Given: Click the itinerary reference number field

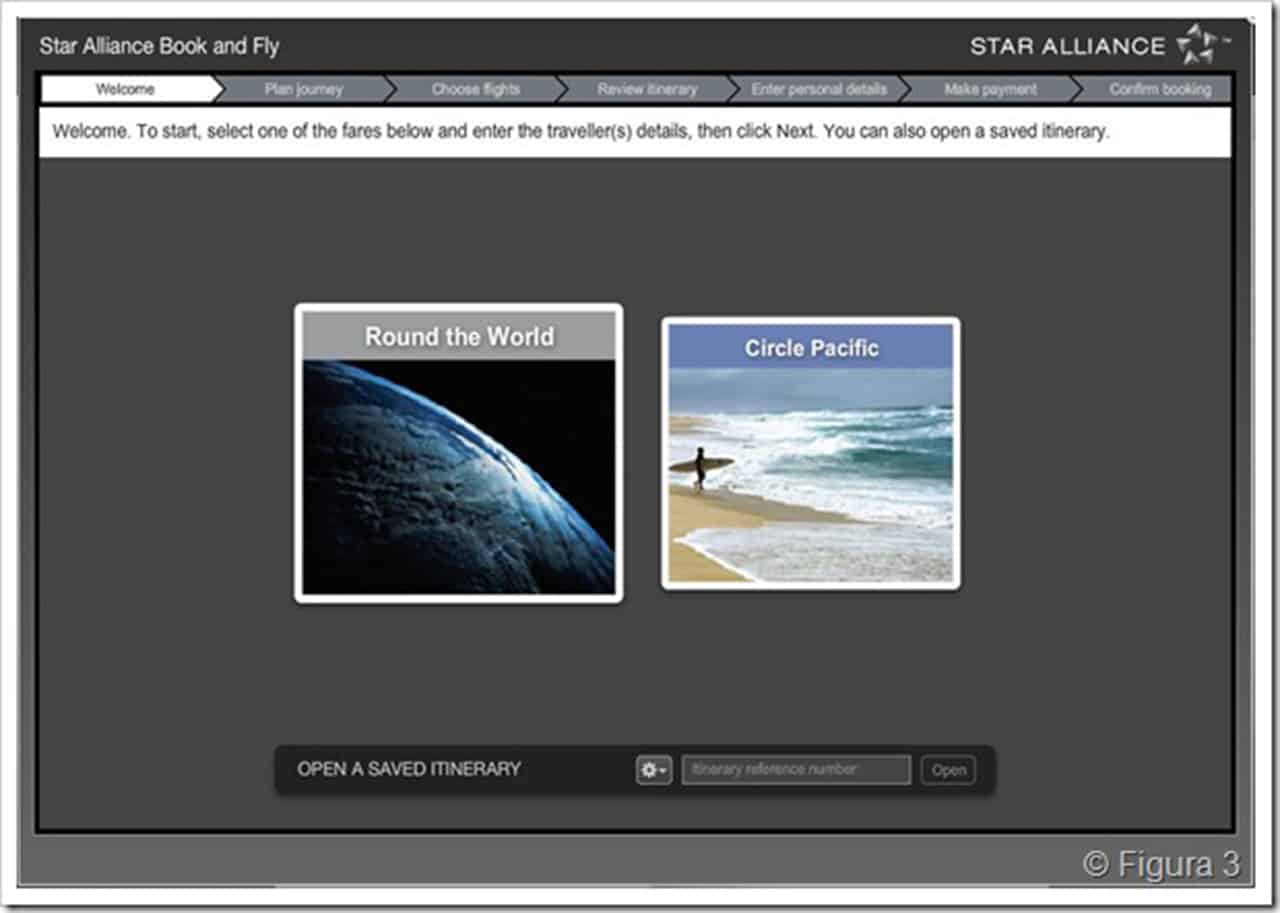Looking at the screenshot, I should pyautogui.click(x=796, y=770).
